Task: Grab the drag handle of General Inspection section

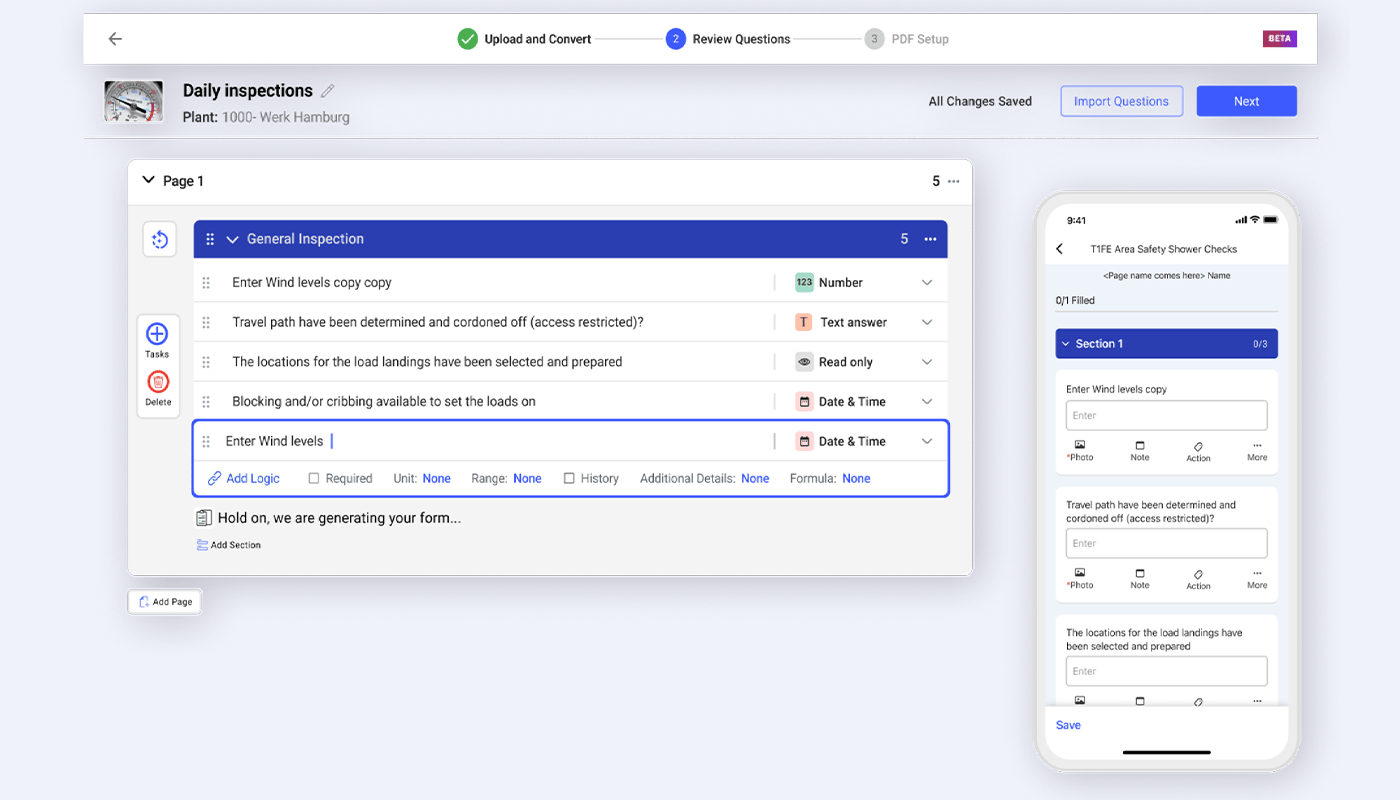Action: (x=210, y=239)
